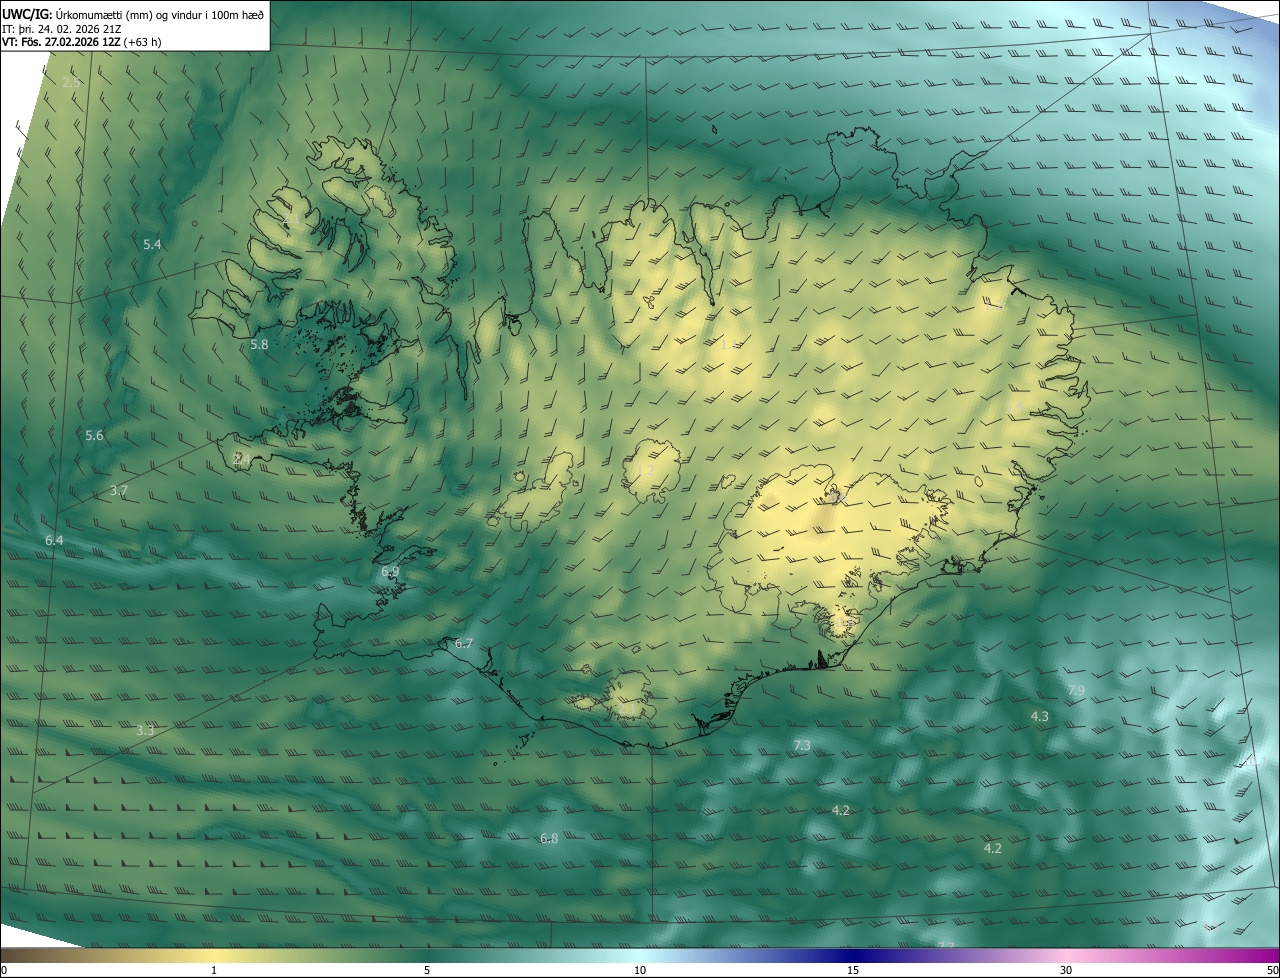
Task: Click the 5.4 precipitable water value
Action: point(152,244)
